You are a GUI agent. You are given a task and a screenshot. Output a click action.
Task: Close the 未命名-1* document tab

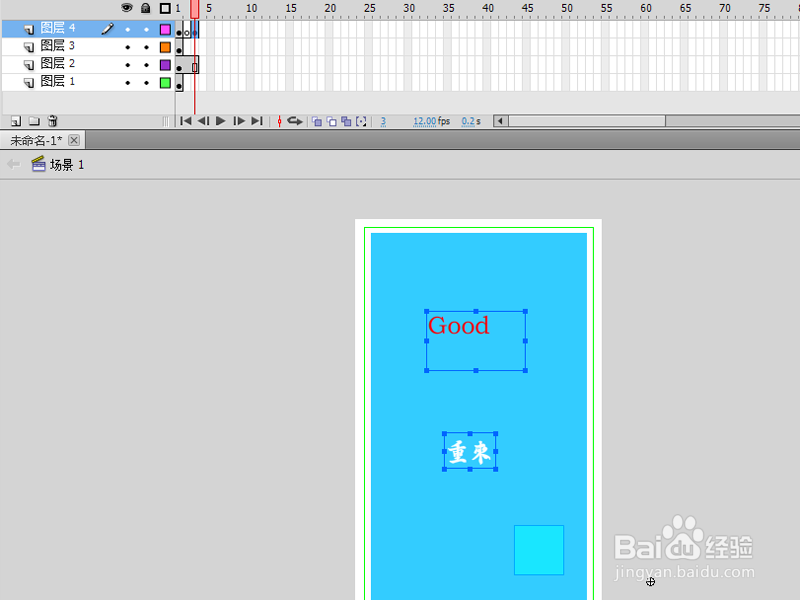point(74,140)
